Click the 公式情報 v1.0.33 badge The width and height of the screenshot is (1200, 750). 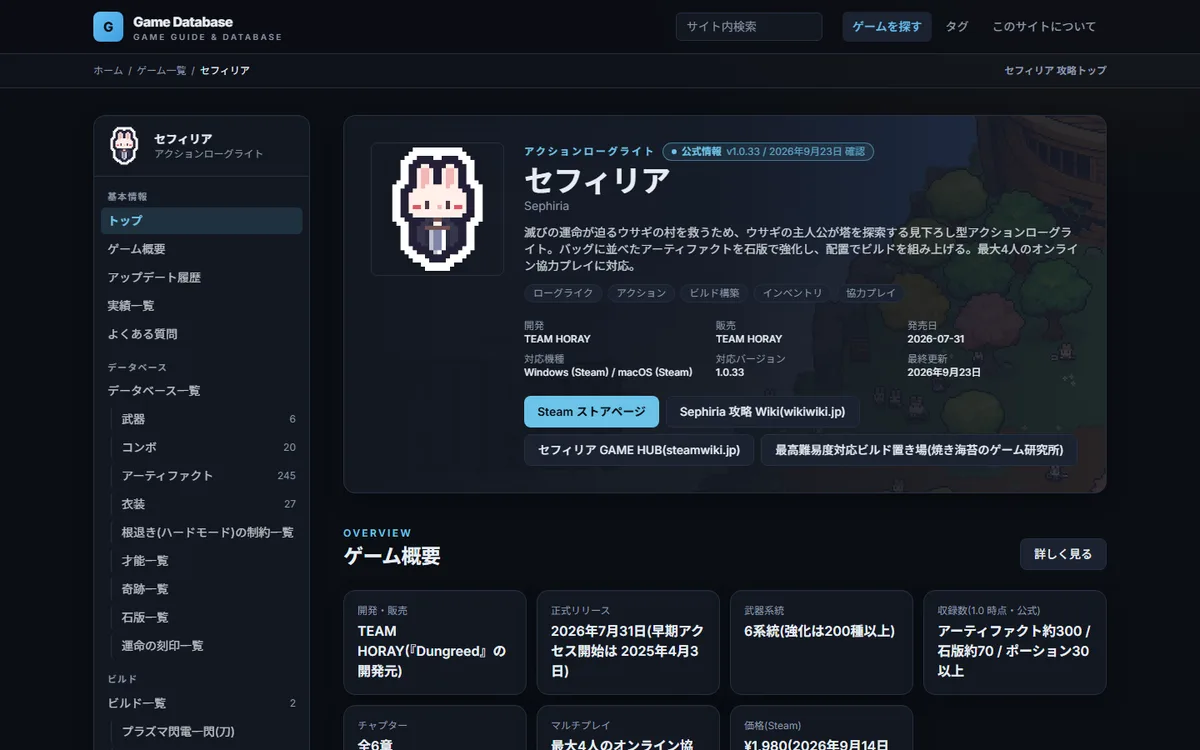tap(769, 151)
